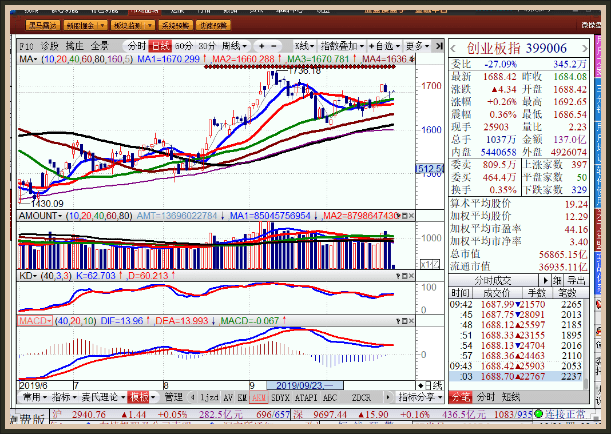611x434 pixels.
Task: Click the 细 detail button
Action: (x=558, y=280)
